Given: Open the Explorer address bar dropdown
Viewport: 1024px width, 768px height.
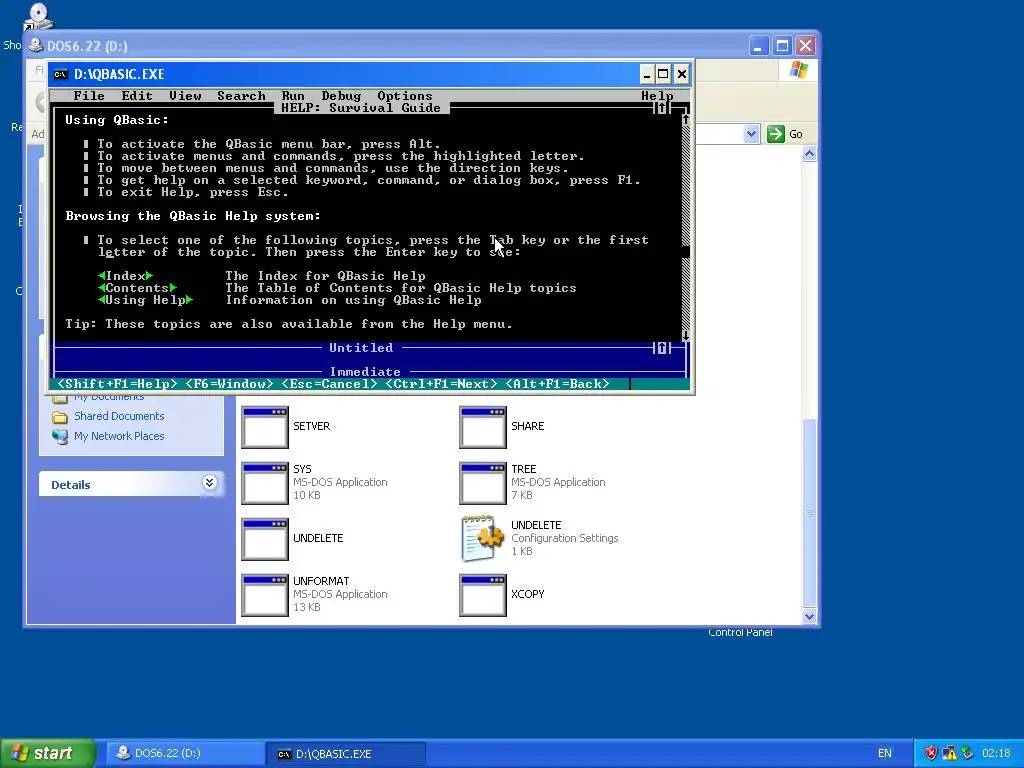Looking at the screenshot, I should click(x=751, y=135).
